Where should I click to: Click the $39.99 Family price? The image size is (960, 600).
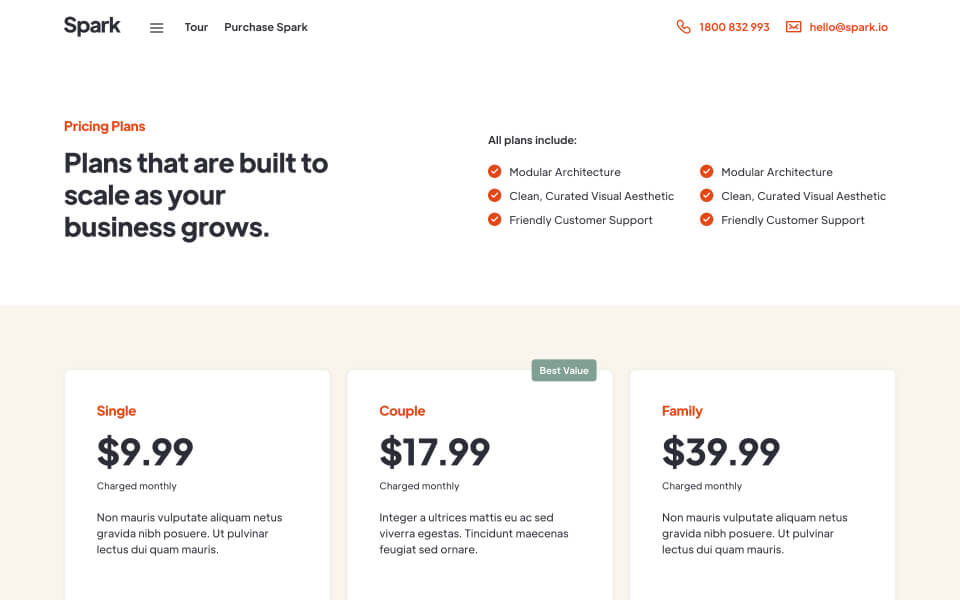click(x=721, y=452)
